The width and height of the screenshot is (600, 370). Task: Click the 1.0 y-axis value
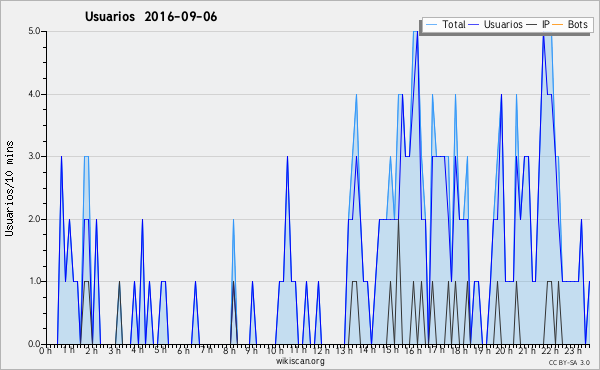coord(34,281)
